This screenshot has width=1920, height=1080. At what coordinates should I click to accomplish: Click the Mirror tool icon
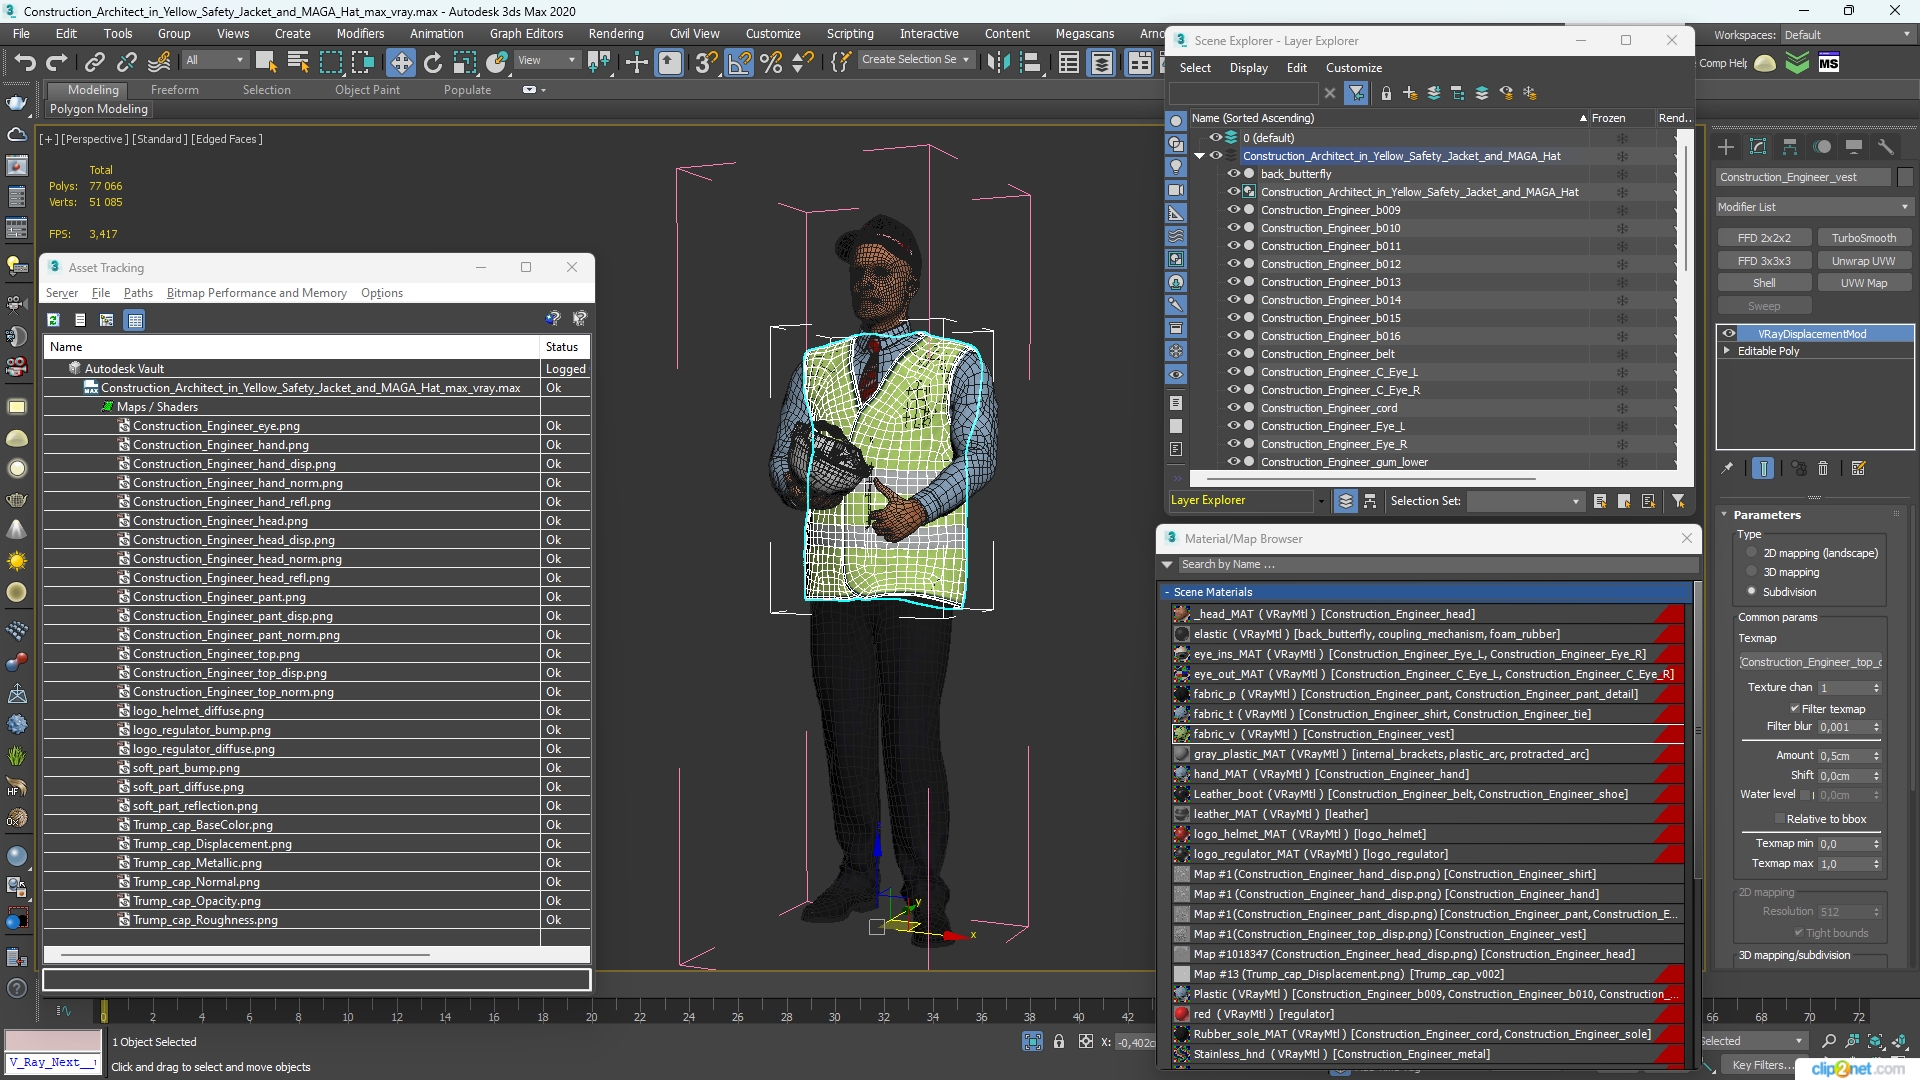[x=998, y=62]
